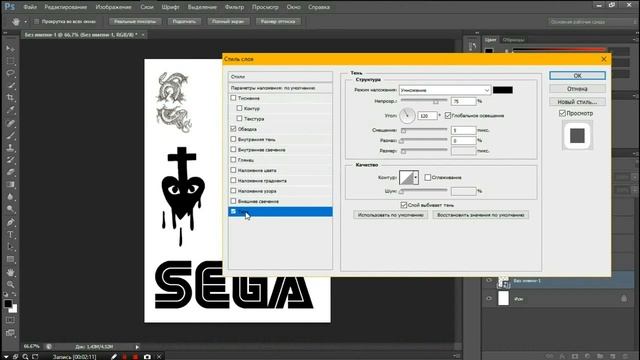Click OK in the layer style dialog
The height and width of the screenshot is (360, 640).
coord(577,76)
